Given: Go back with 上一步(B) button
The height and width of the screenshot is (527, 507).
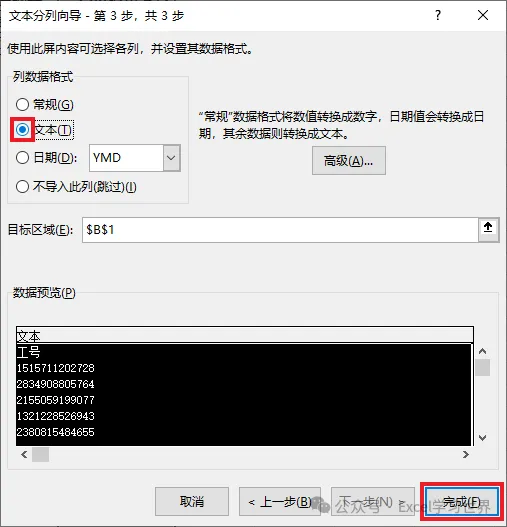Looking at the screenshot, I should coord(280,502).
